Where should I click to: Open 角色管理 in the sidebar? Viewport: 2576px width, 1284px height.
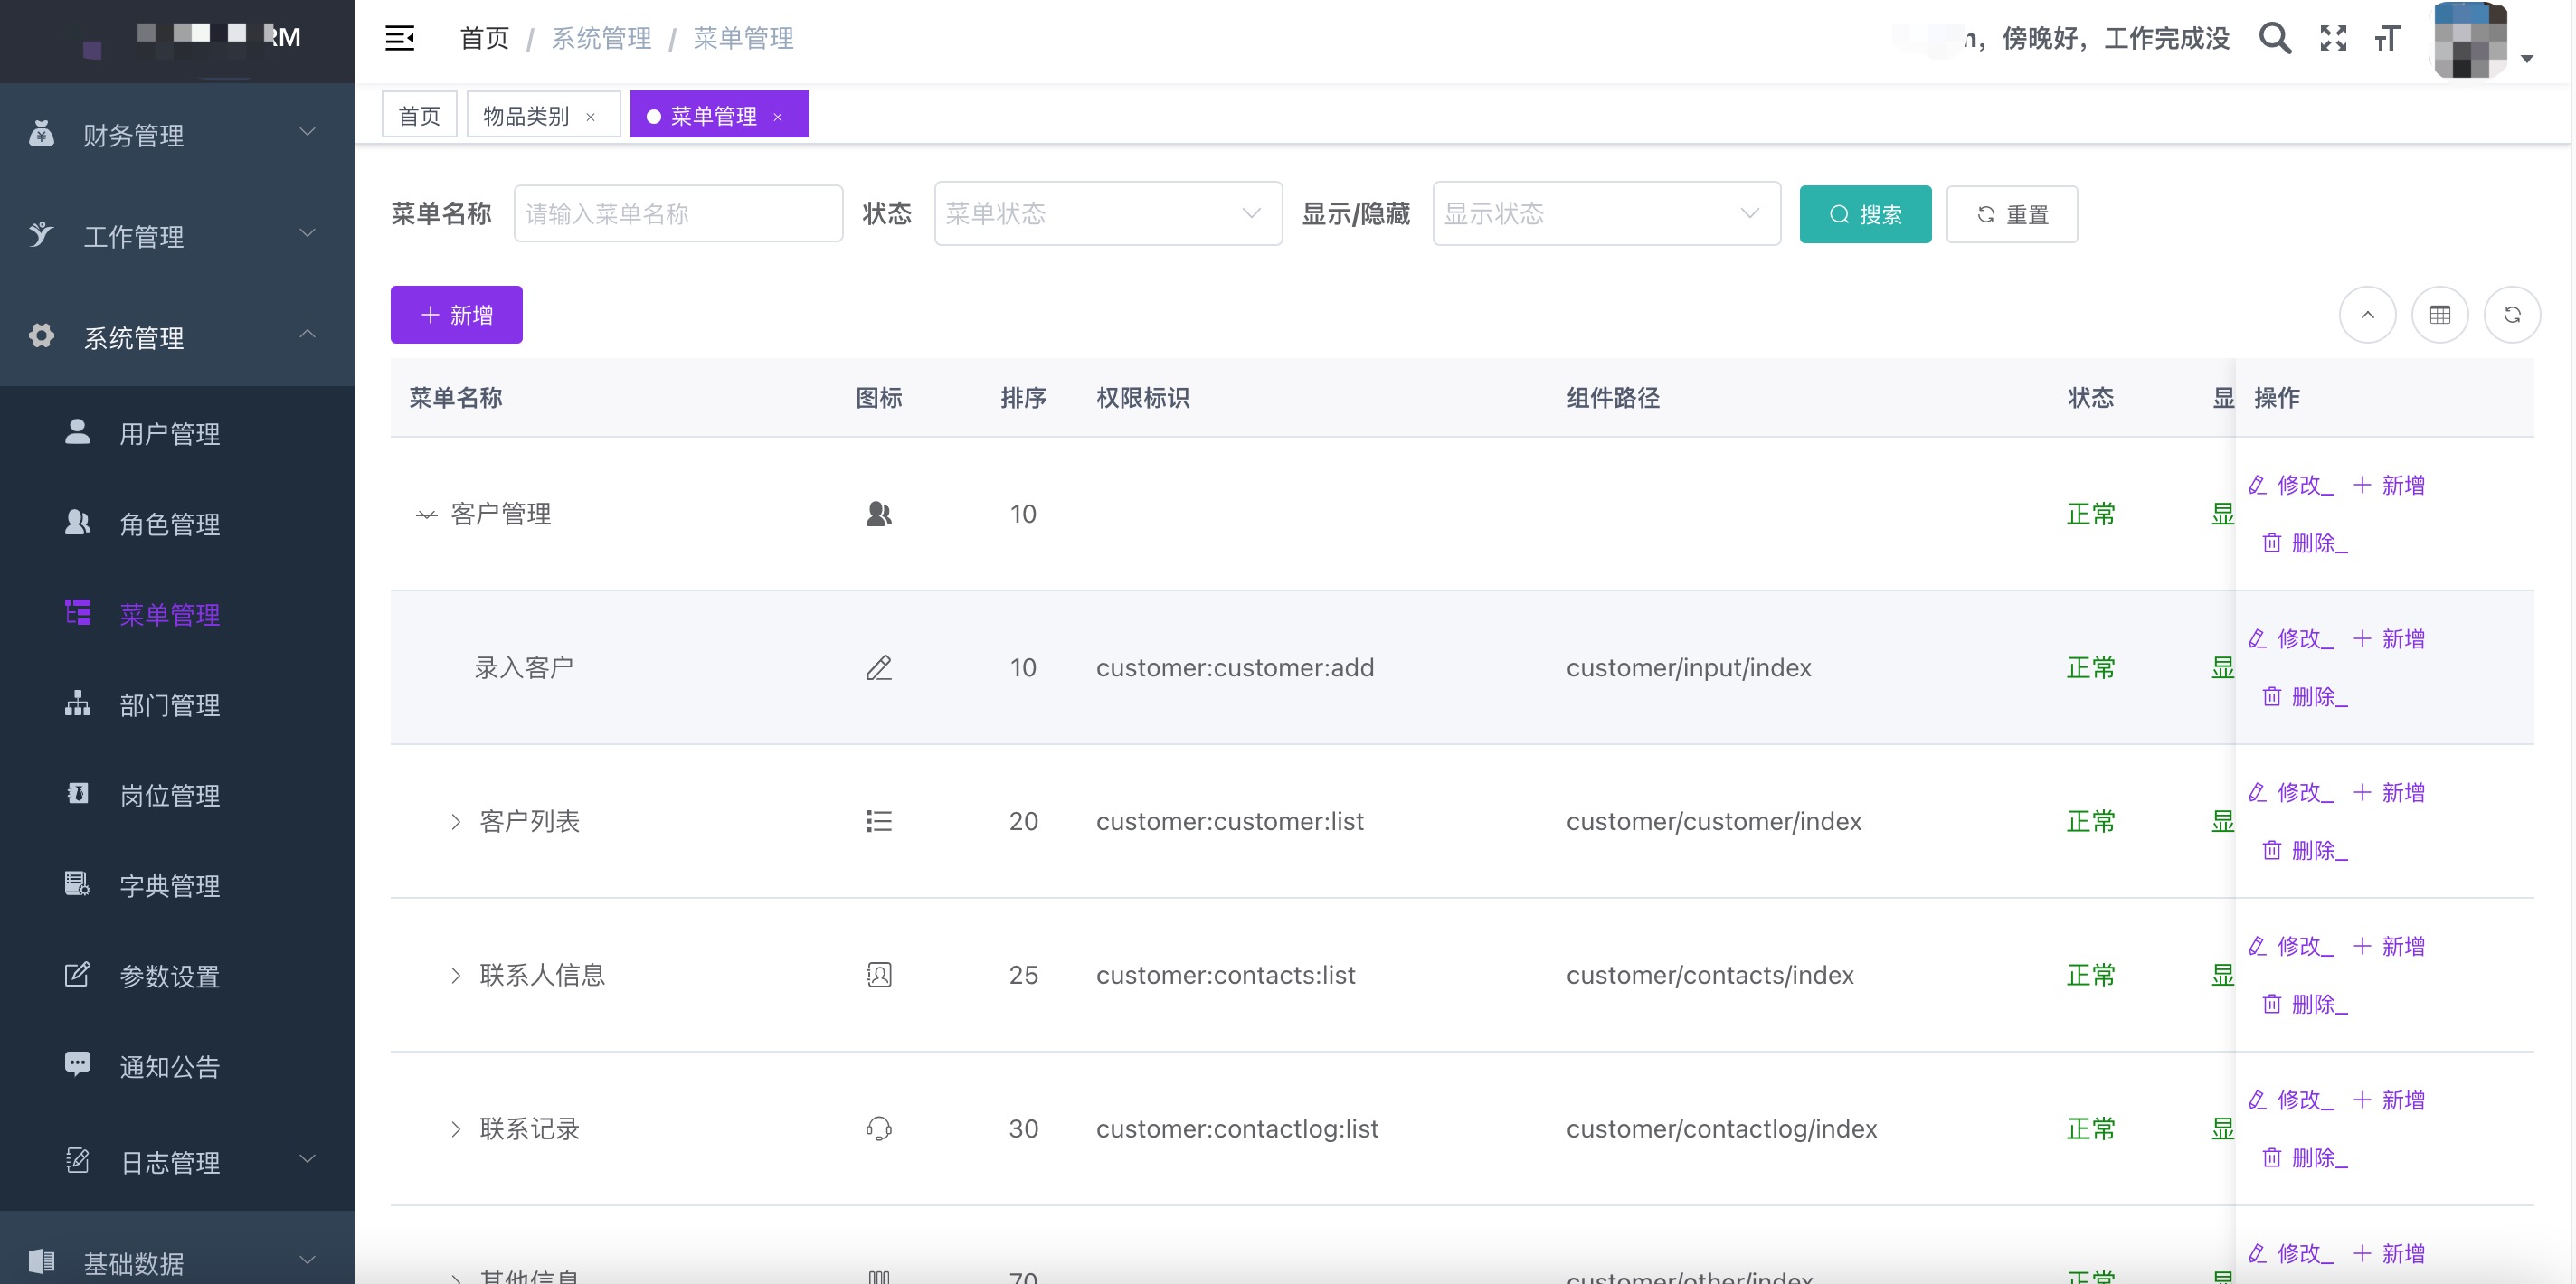point(177,523)
